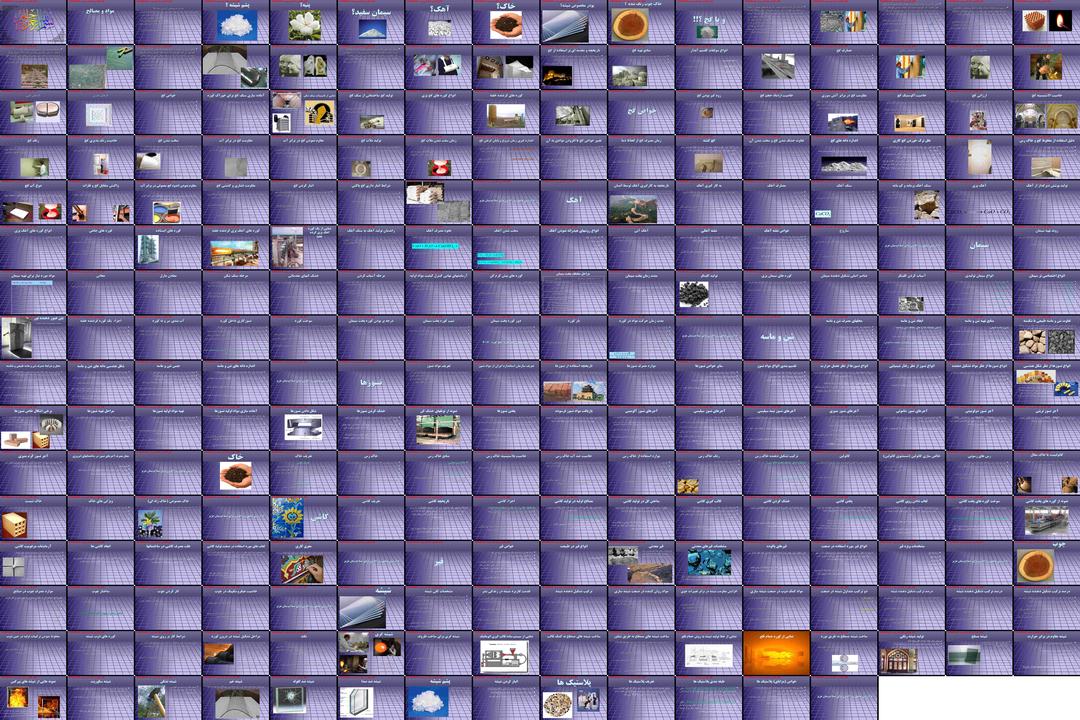Open the slide with CaCO3 label

843,203
